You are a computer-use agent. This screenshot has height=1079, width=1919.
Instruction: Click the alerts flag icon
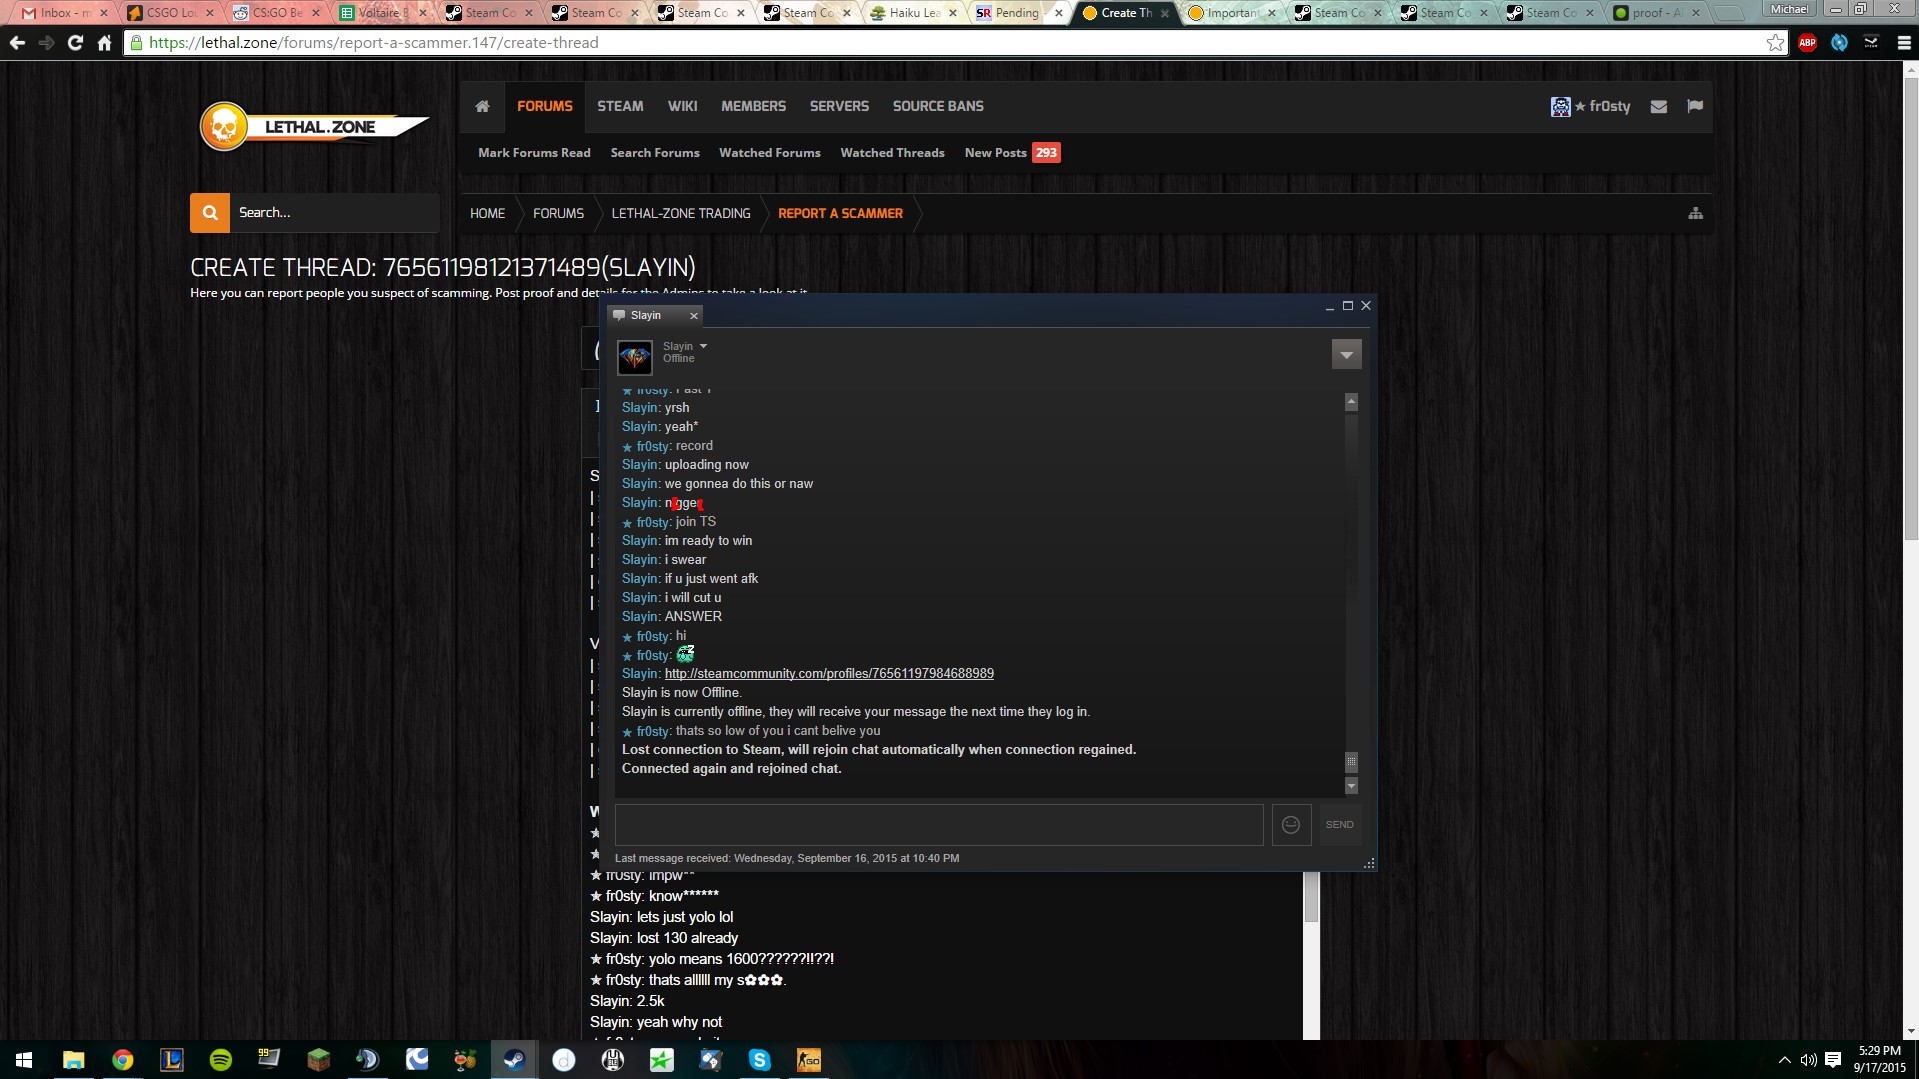point(1694,106)
